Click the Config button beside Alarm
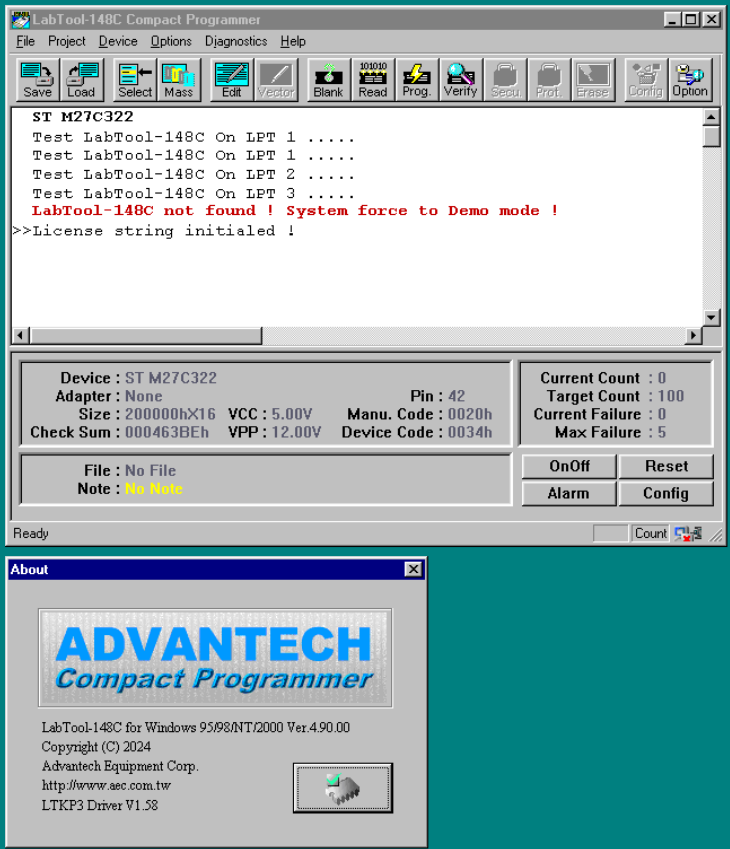The width and height of the screenshot is (730, 849). pyautogui.click(x=666, y=493)
